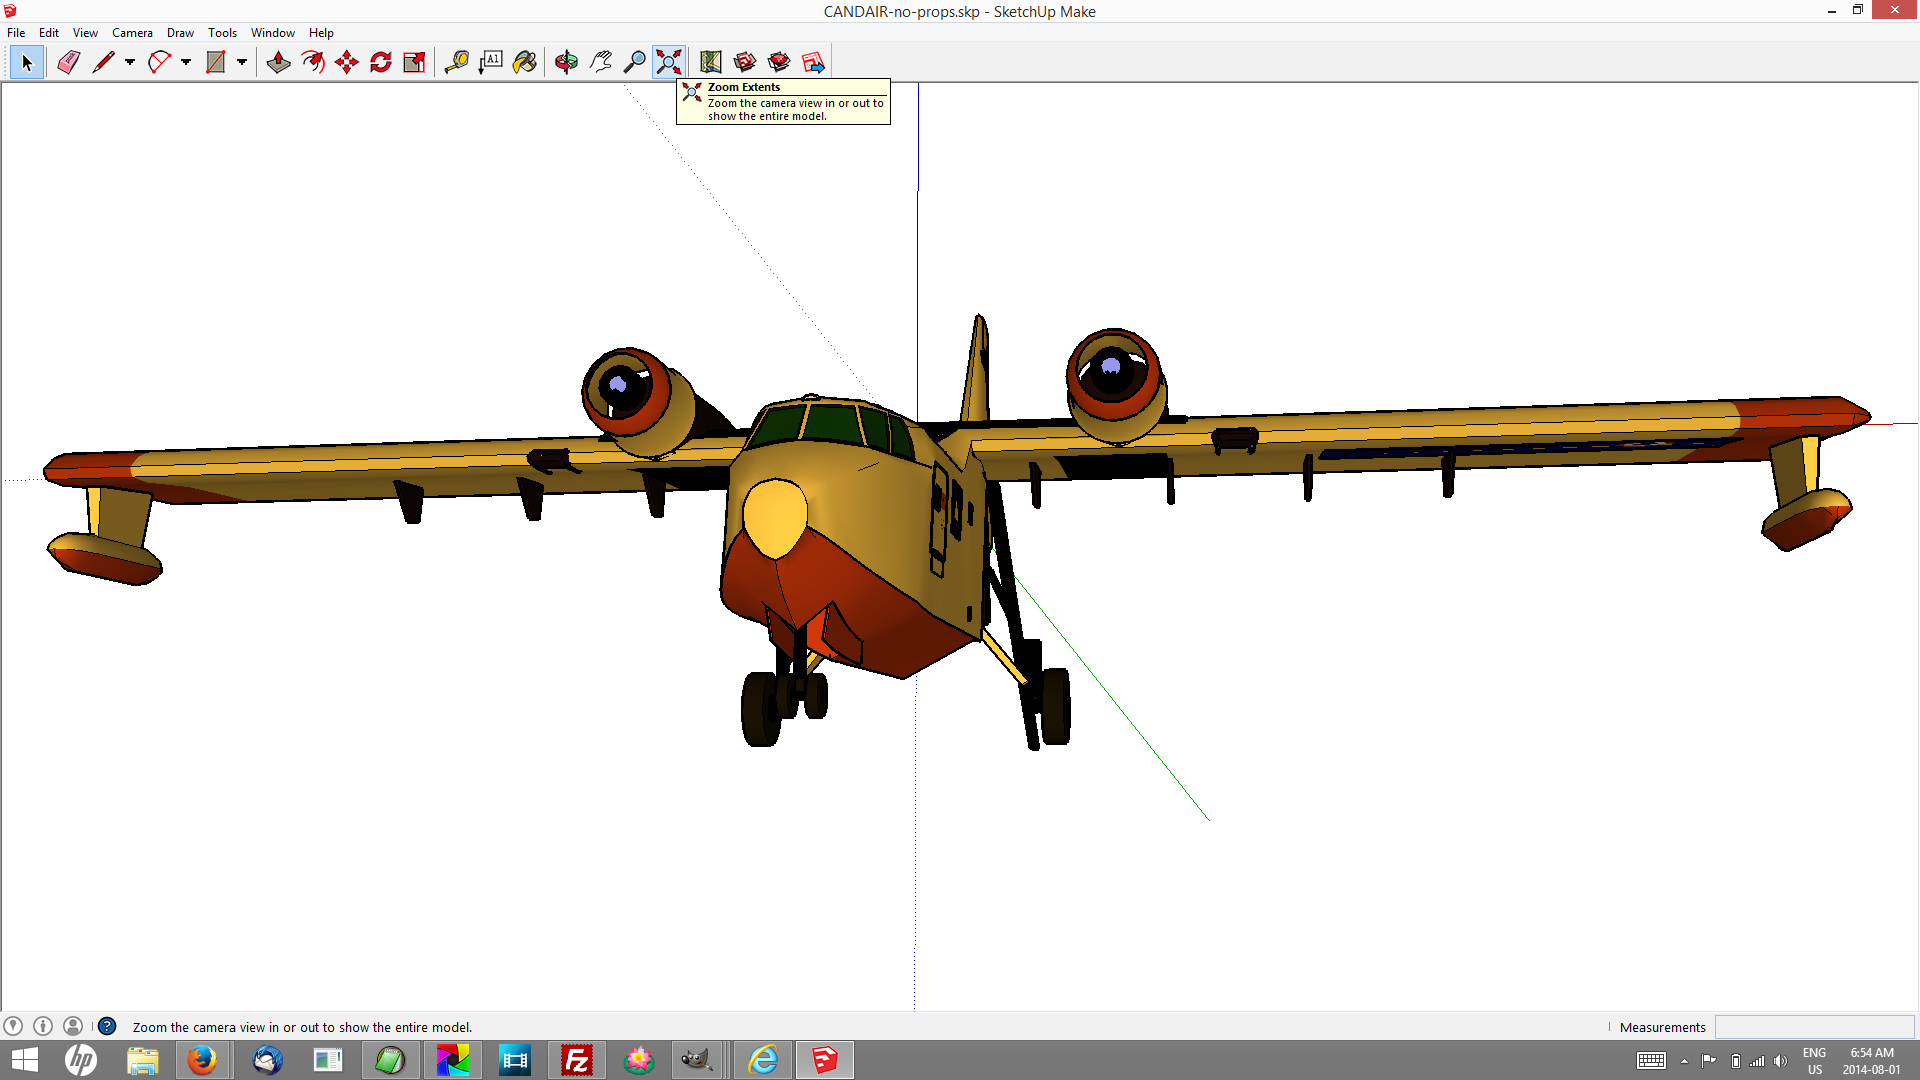Select the Rectangle shape tool

click(215, 62)
